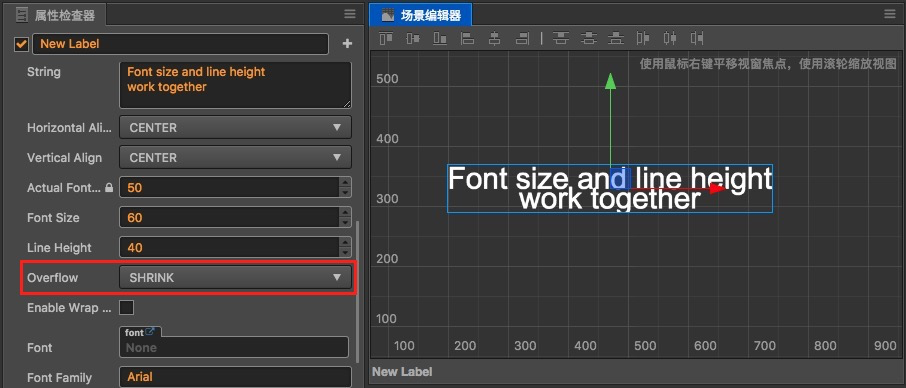
Task: Click the red X-axis gizmo arrow
Action: click(717, 188)
